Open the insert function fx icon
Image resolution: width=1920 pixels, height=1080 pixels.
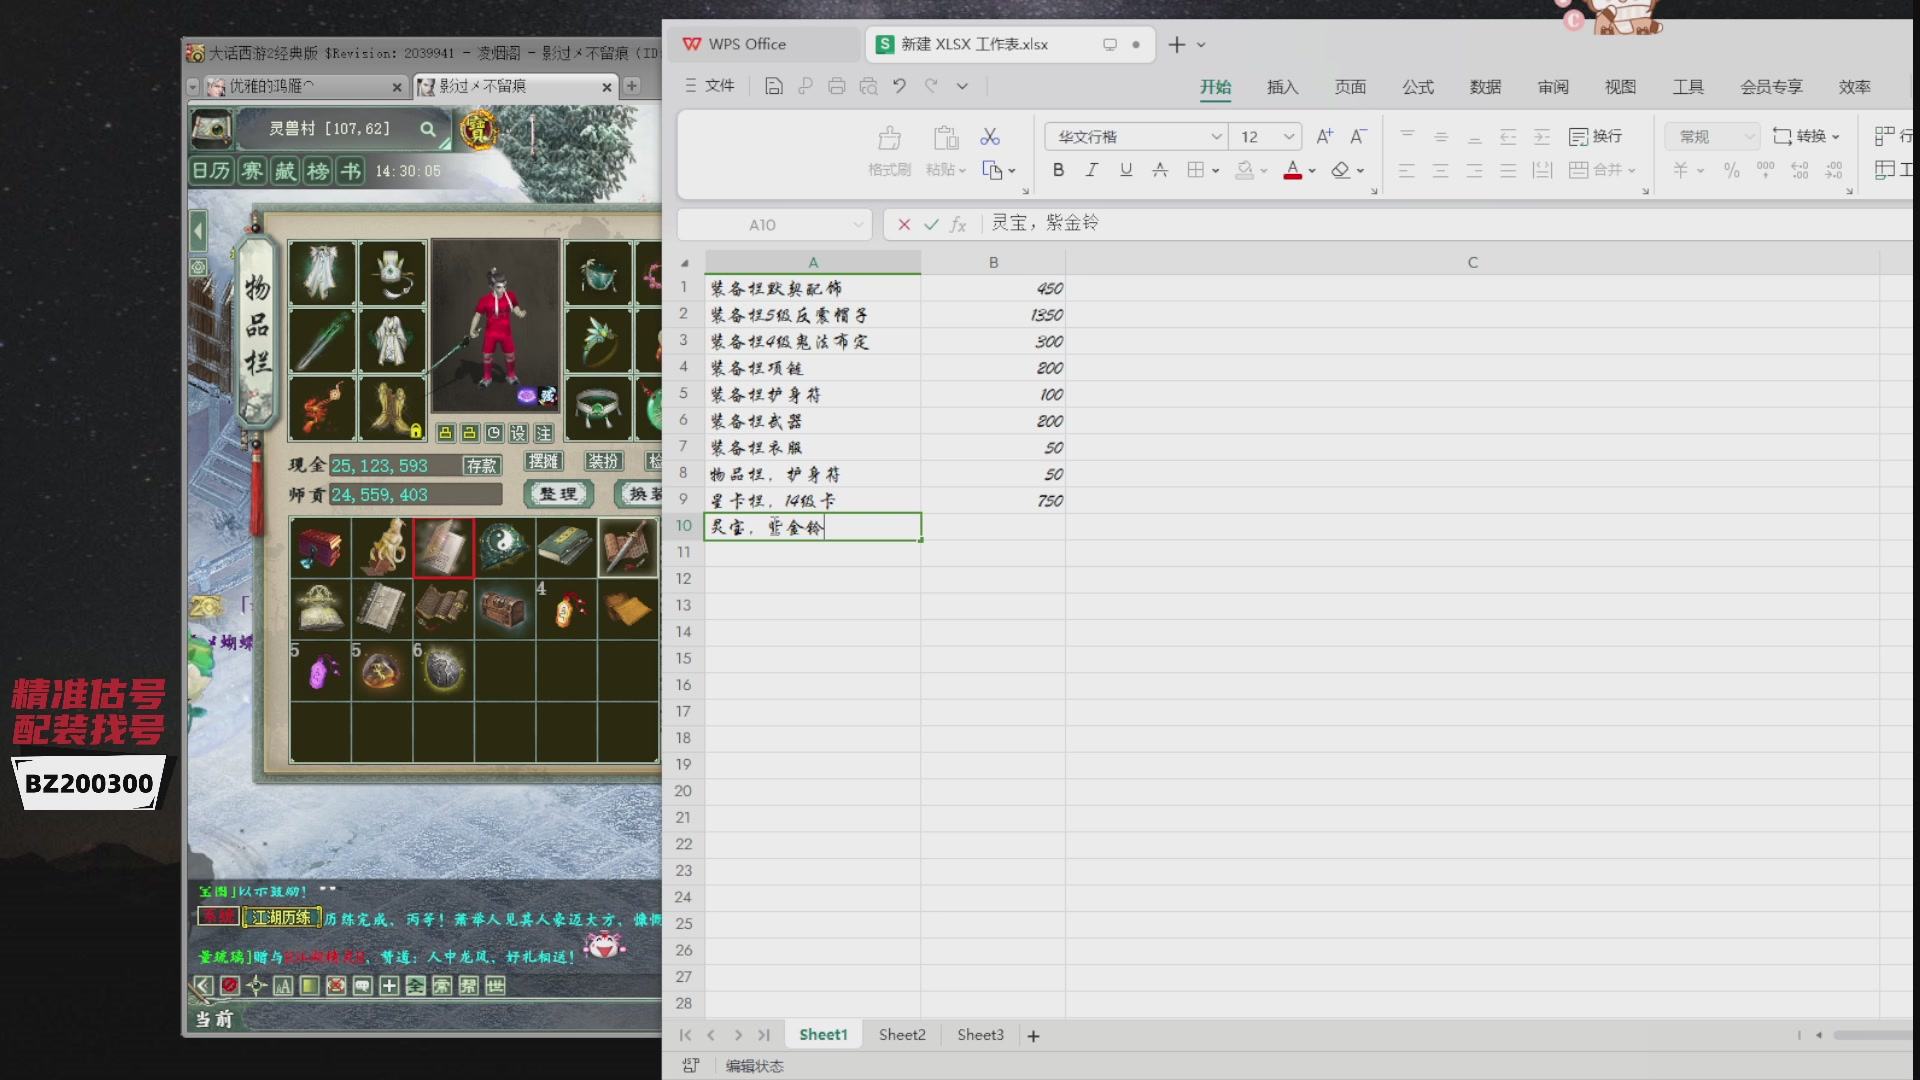tap(958, 225)
